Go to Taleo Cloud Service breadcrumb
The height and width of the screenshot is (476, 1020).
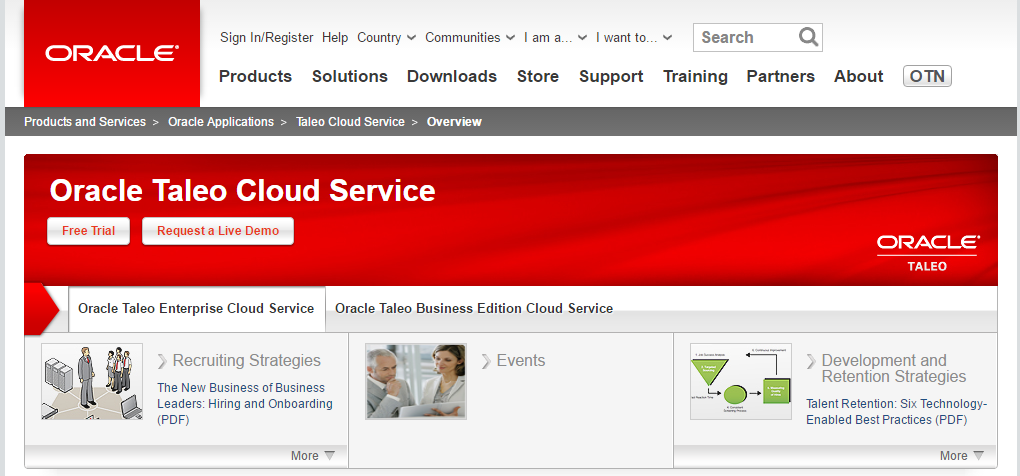pyautogui.click(x=351, y=122)
